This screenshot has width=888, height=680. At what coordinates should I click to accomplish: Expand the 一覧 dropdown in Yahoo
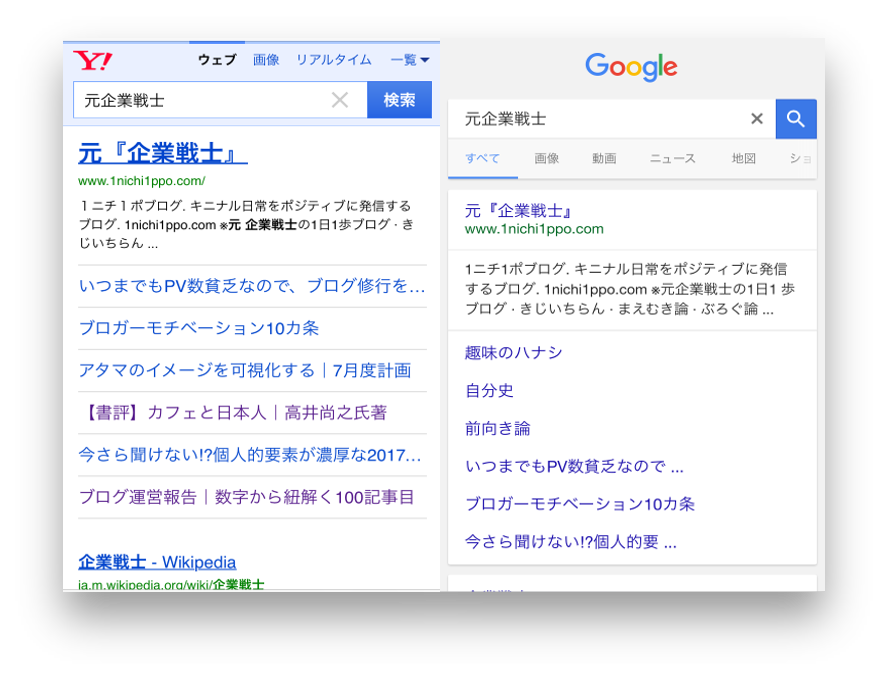[x=409, y=60]
